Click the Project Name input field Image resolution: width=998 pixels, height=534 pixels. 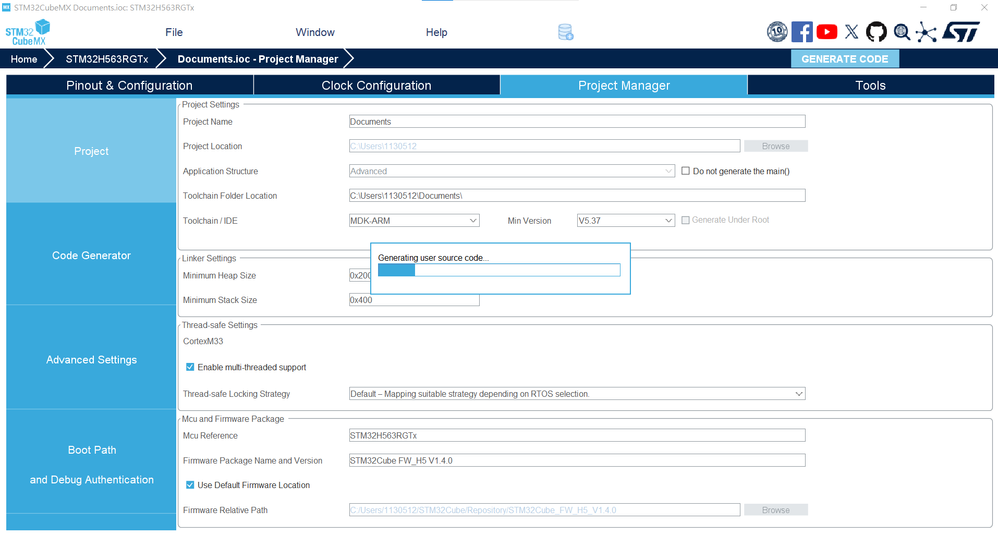tap(577, 122)
